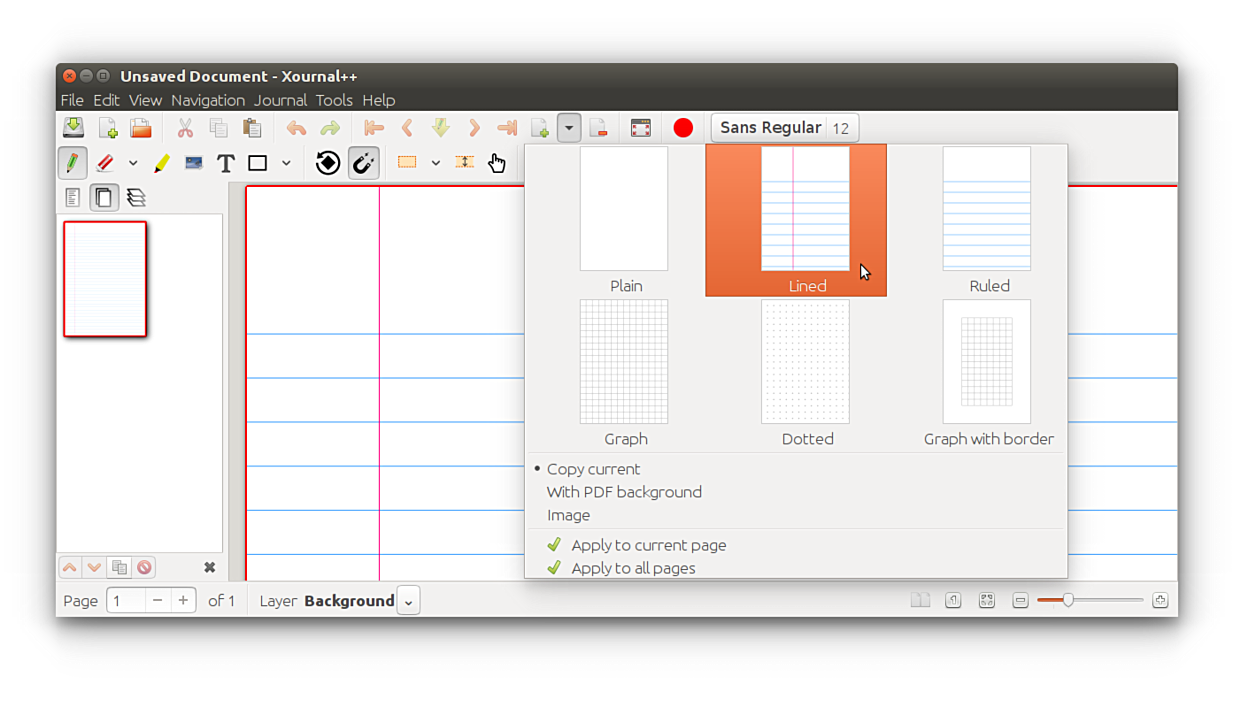Click the Hand tool icon
The width and height of the screenshot is (1248, 702).
[x=497, y=163]
